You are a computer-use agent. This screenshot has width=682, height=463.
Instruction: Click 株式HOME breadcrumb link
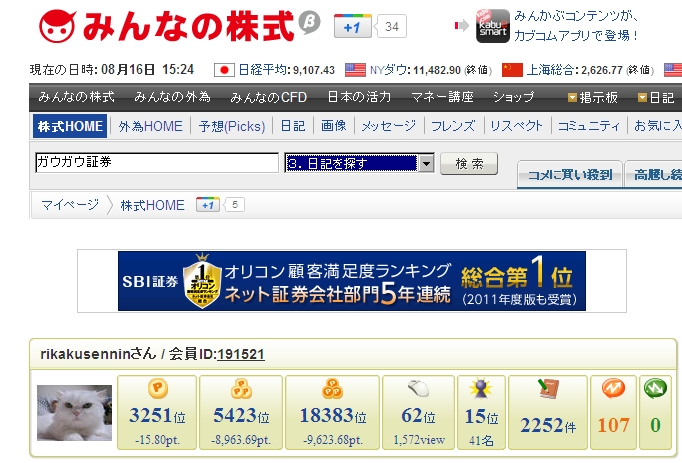tap(152, 205)
